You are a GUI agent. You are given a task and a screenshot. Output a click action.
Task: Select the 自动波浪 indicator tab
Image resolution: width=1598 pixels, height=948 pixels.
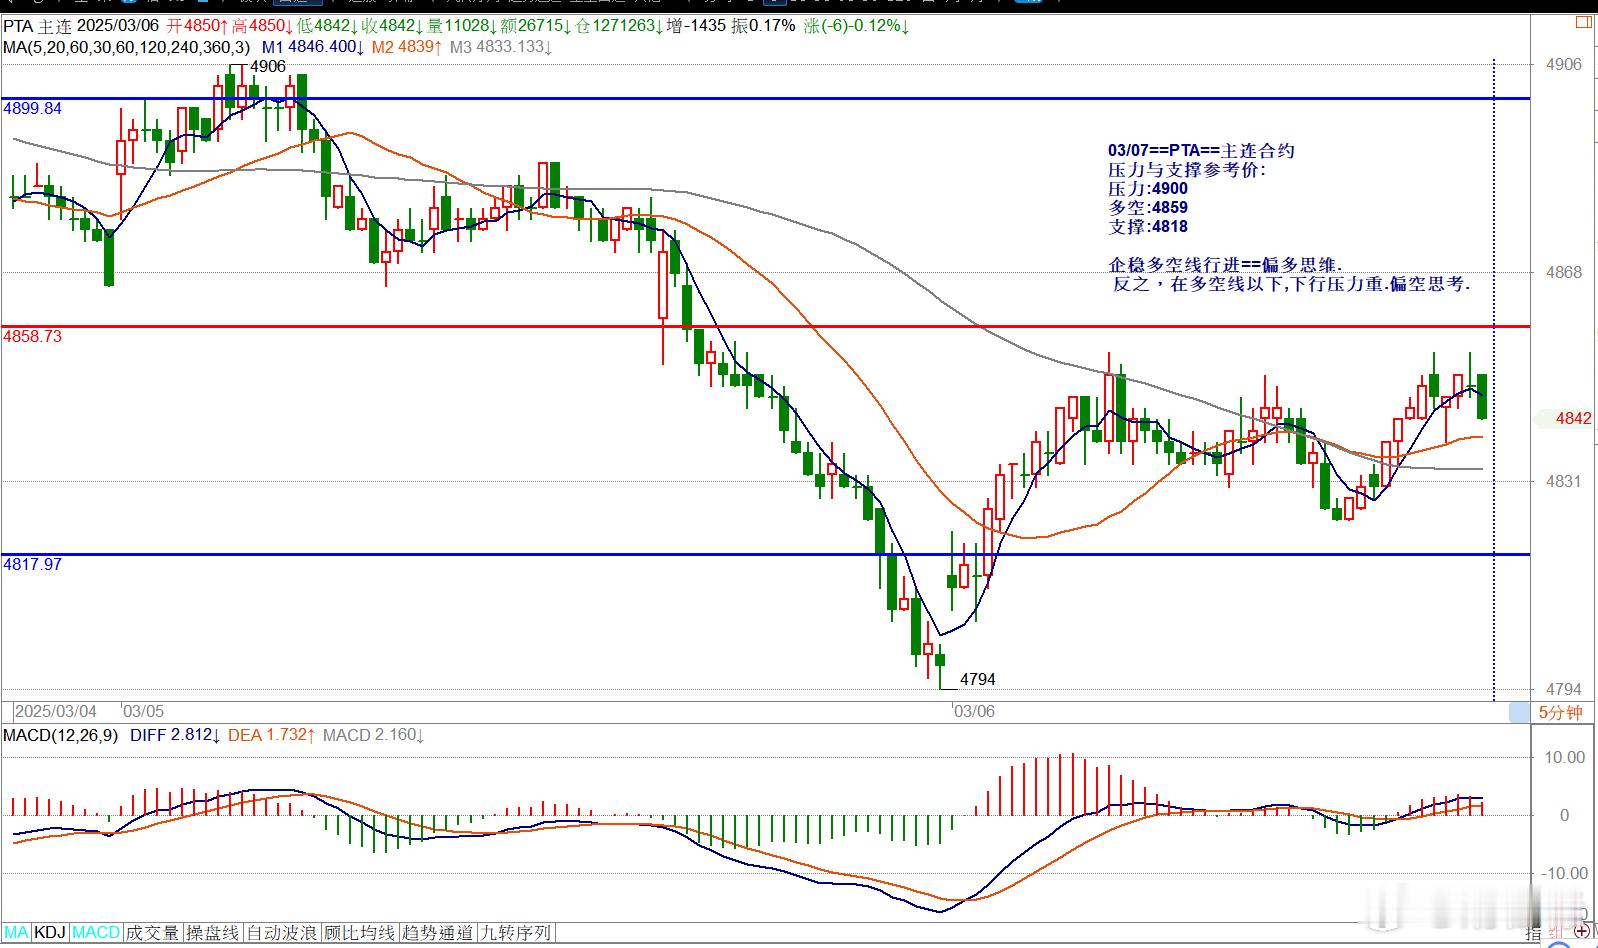tap(282, 932)
